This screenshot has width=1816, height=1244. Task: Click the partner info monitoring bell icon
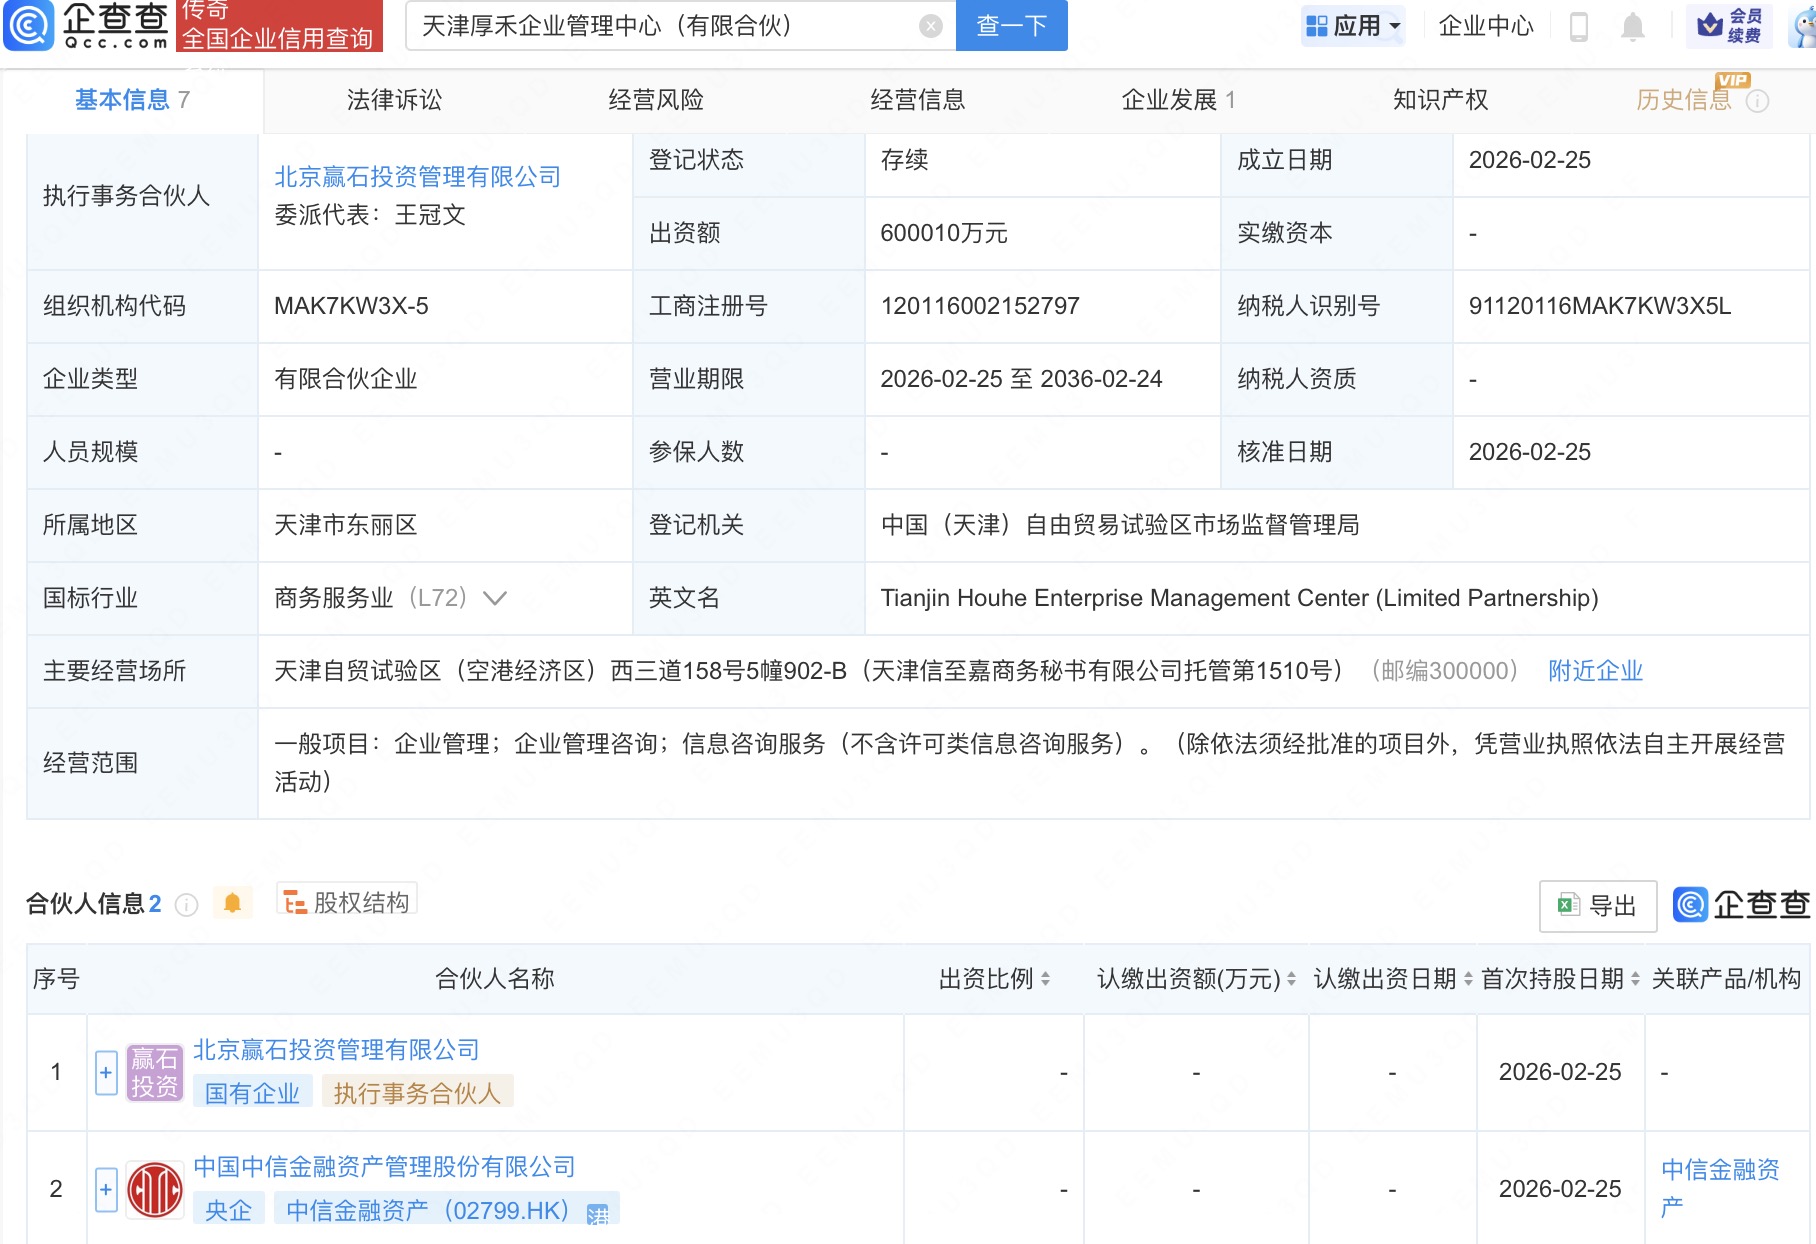click(x=232, y=904)
